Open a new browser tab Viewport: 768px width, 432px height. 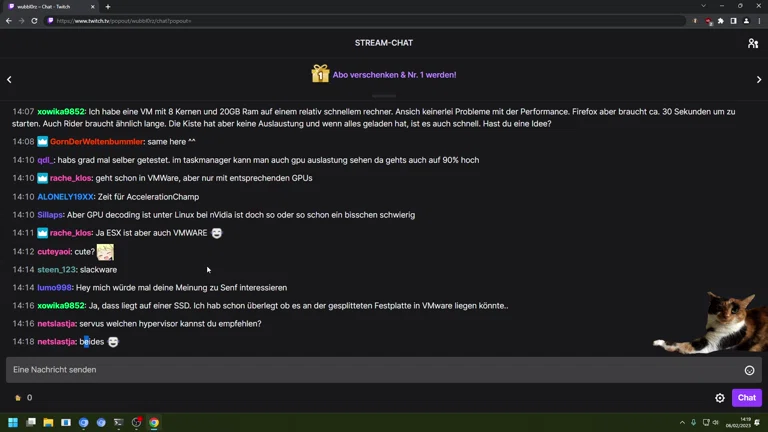click(x=108, y=6)
